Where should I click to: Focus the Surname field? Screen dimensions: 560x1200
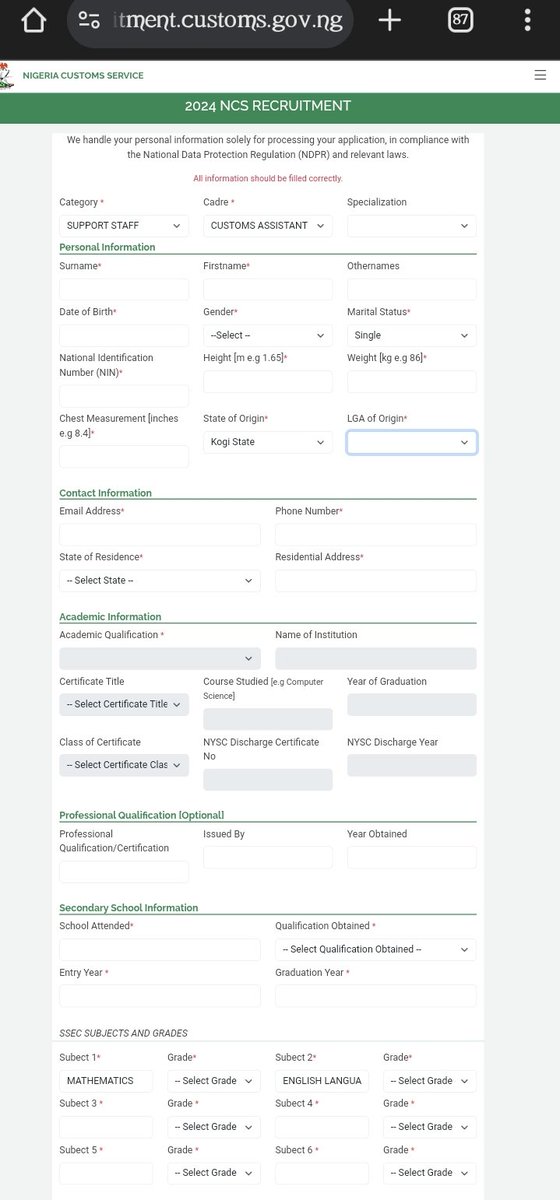(124, 289)
